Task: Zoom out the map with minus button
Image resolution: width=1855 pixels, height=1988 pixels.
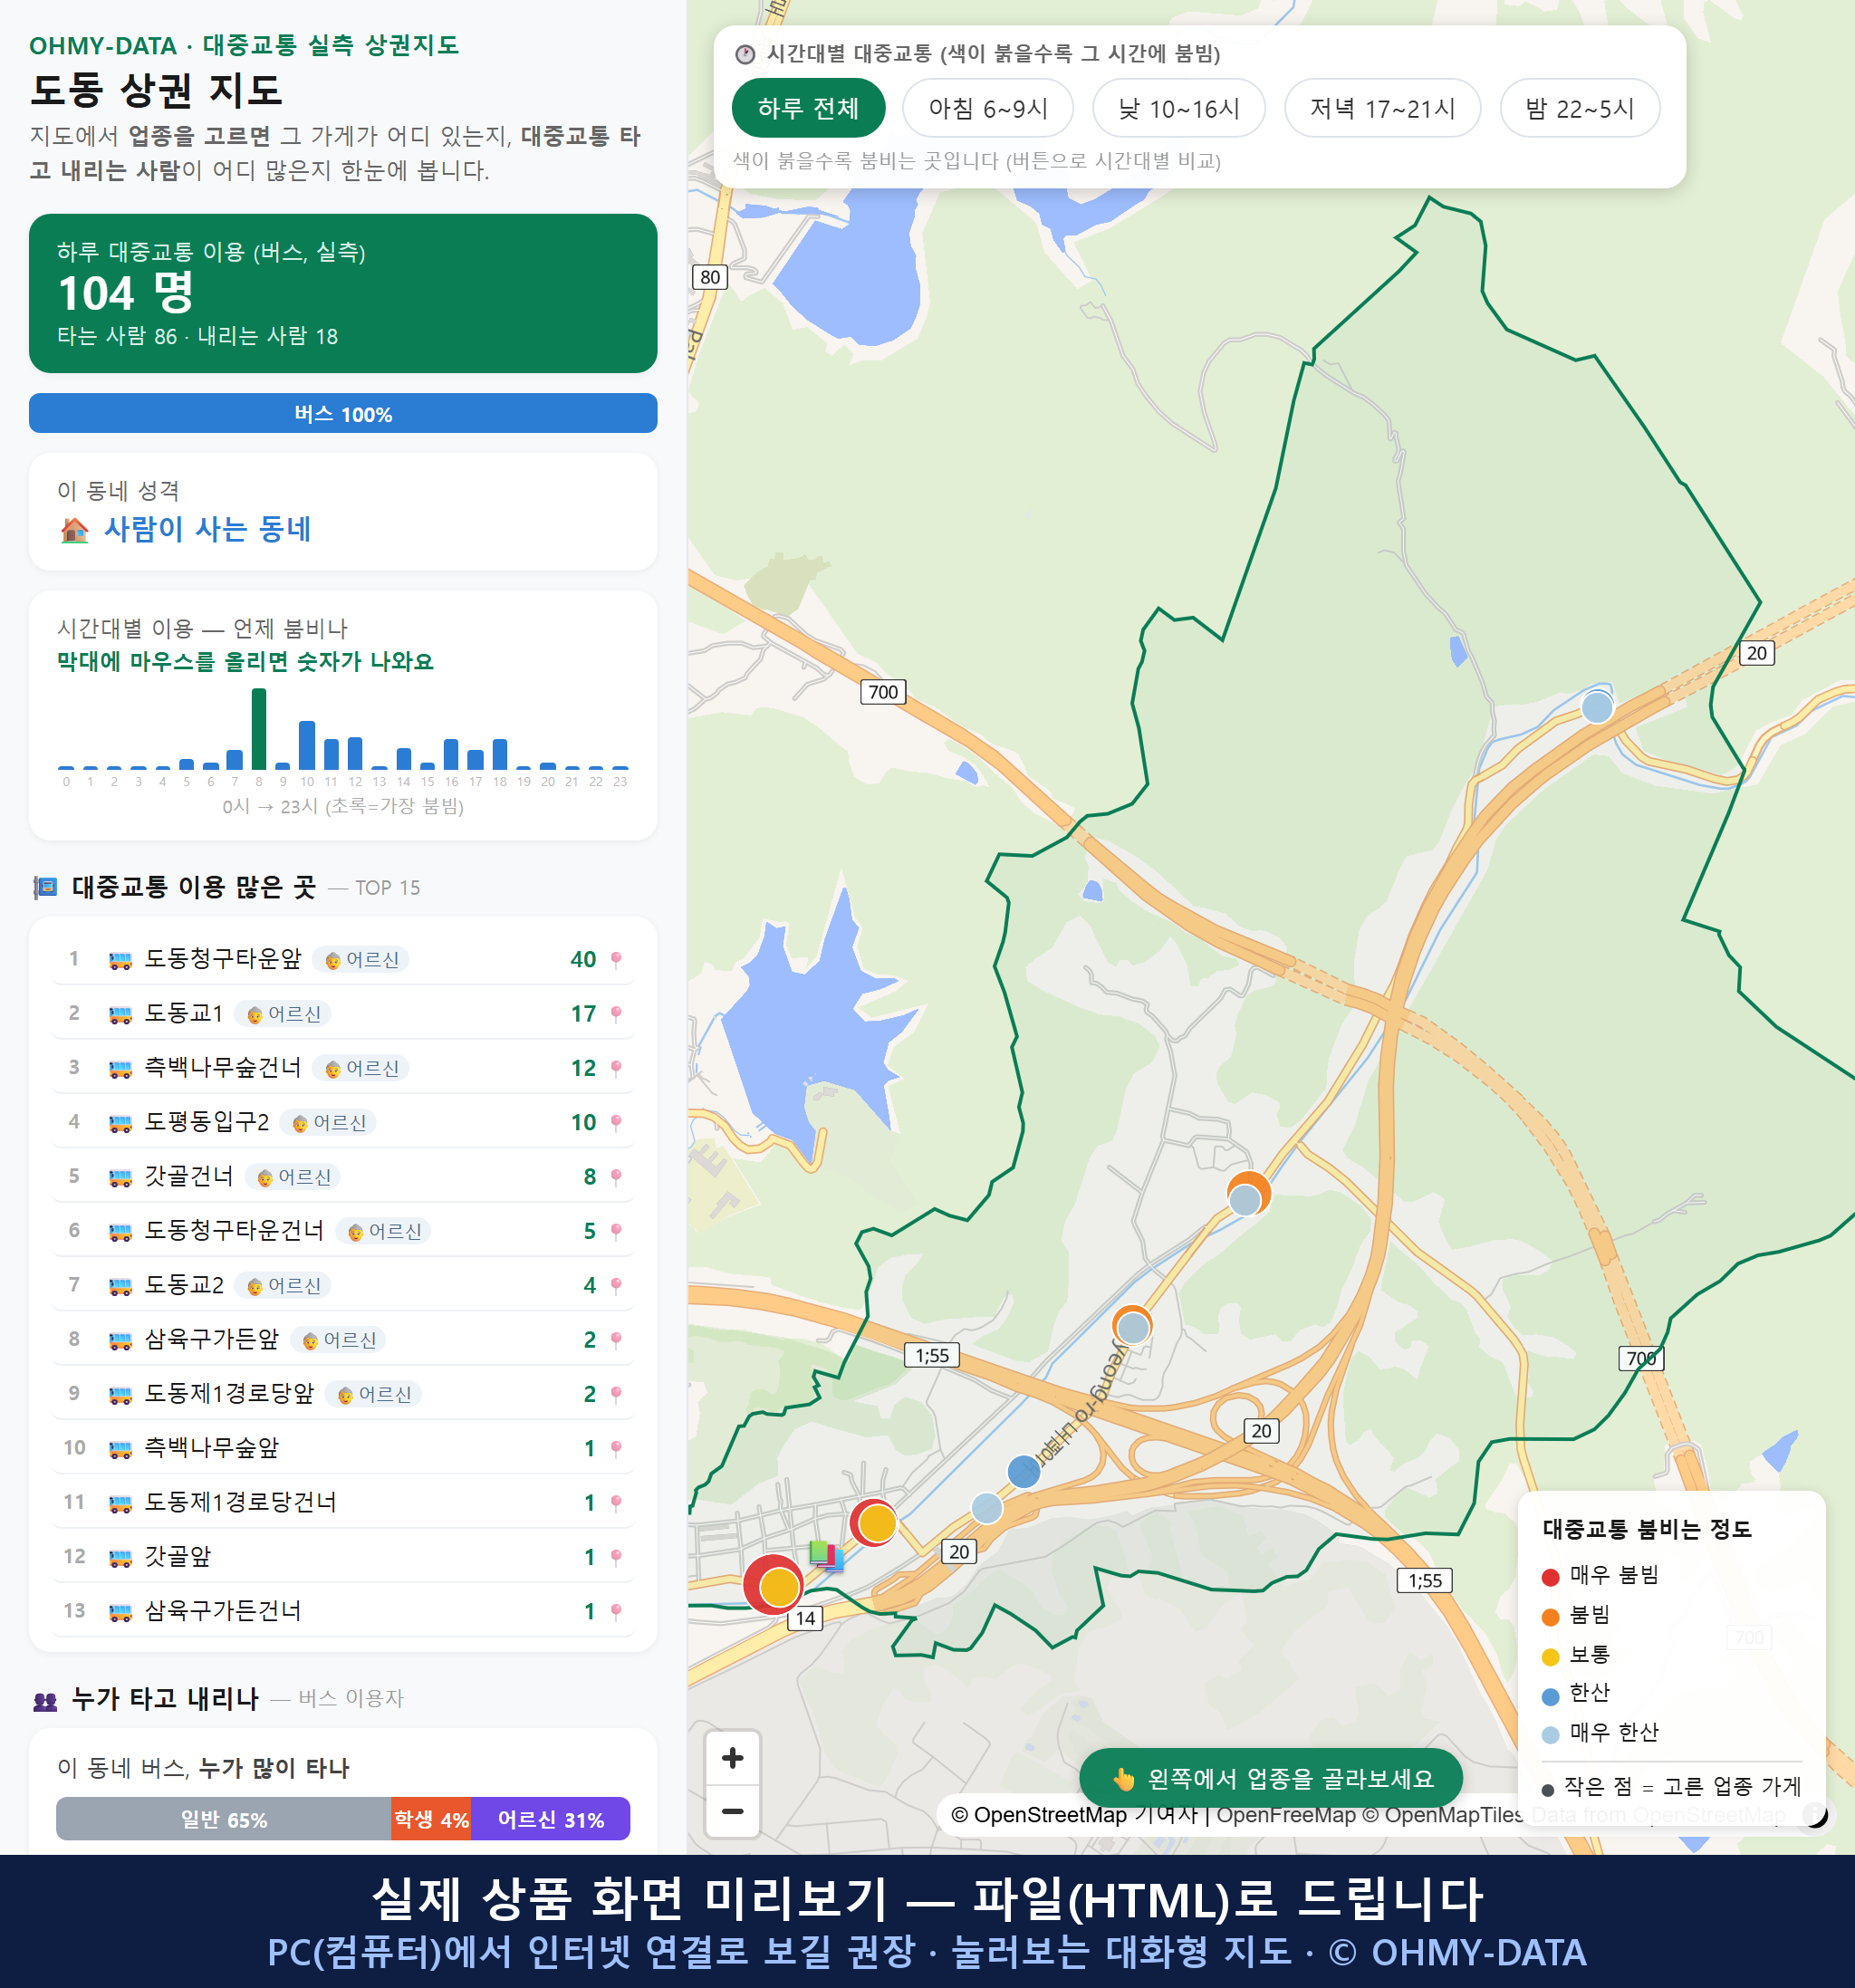Action: [x=732, y=1811]
